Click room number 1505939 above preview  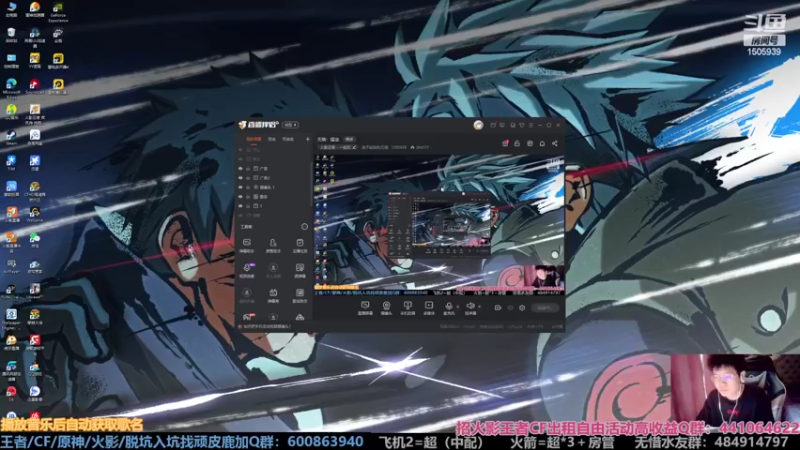point(399,147)
